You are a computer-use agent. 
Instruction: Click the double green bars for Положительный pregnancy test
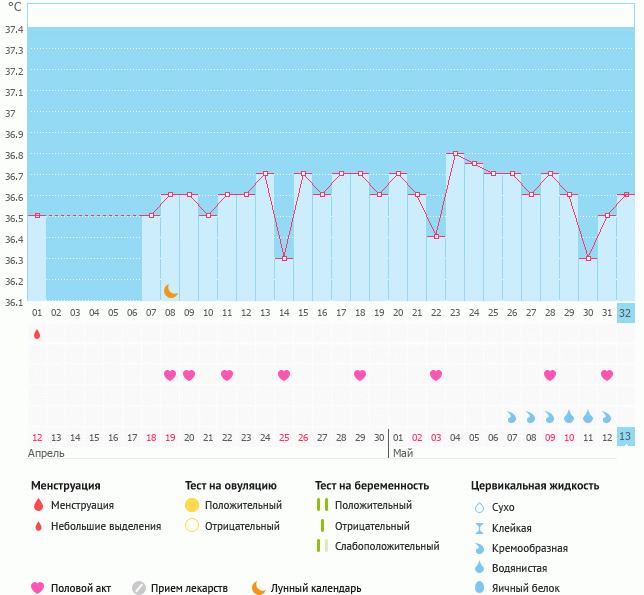coord(322,506)
